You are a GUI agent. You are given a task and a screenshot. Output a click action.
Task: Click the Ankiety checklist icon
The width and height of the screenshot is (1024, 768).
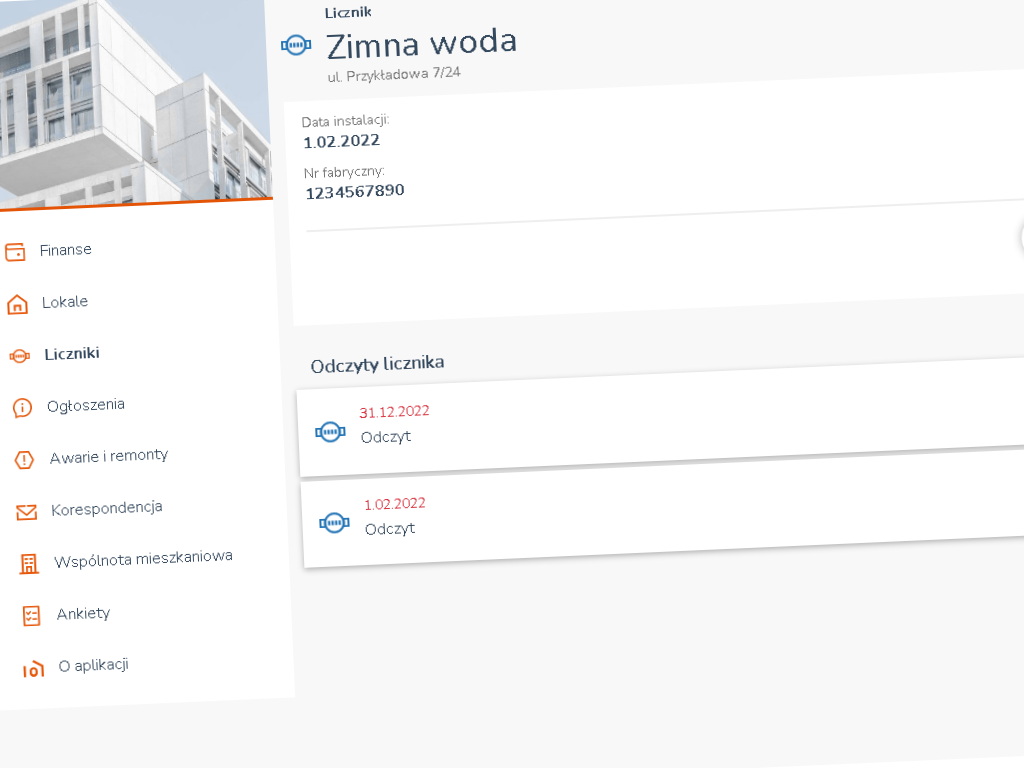pos(32,616)
